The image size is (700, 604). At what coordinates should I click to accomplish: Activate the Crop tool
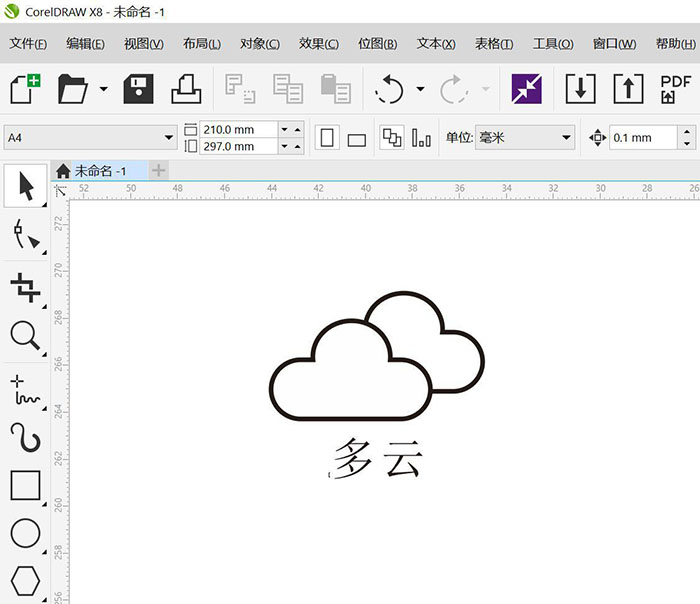click(x=25, y=287)
